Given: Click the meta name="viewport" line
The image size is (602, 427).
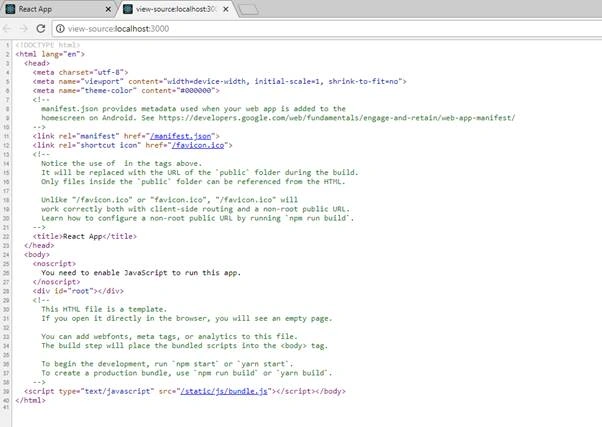Looking at the screenshot, I should point(220,81).
